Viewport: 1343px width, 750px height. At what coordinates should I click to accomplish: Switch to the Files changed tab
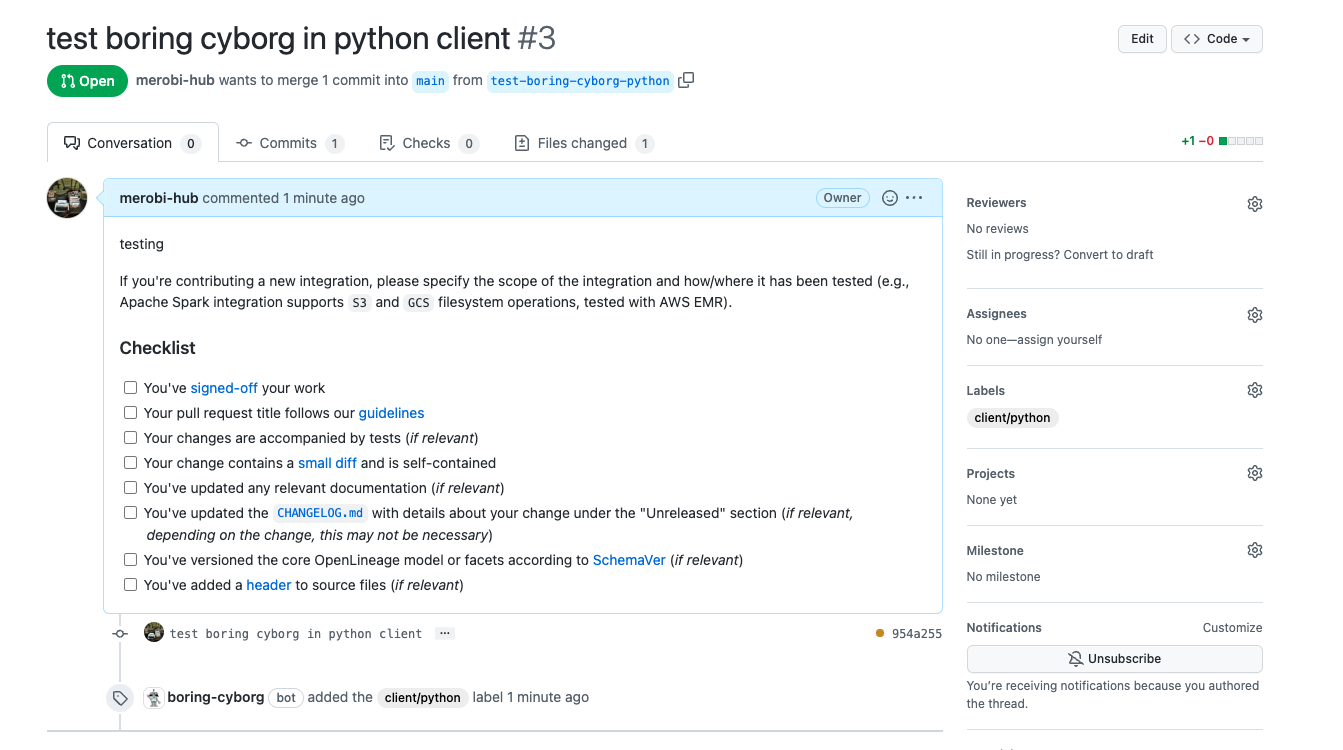[583, 142]
